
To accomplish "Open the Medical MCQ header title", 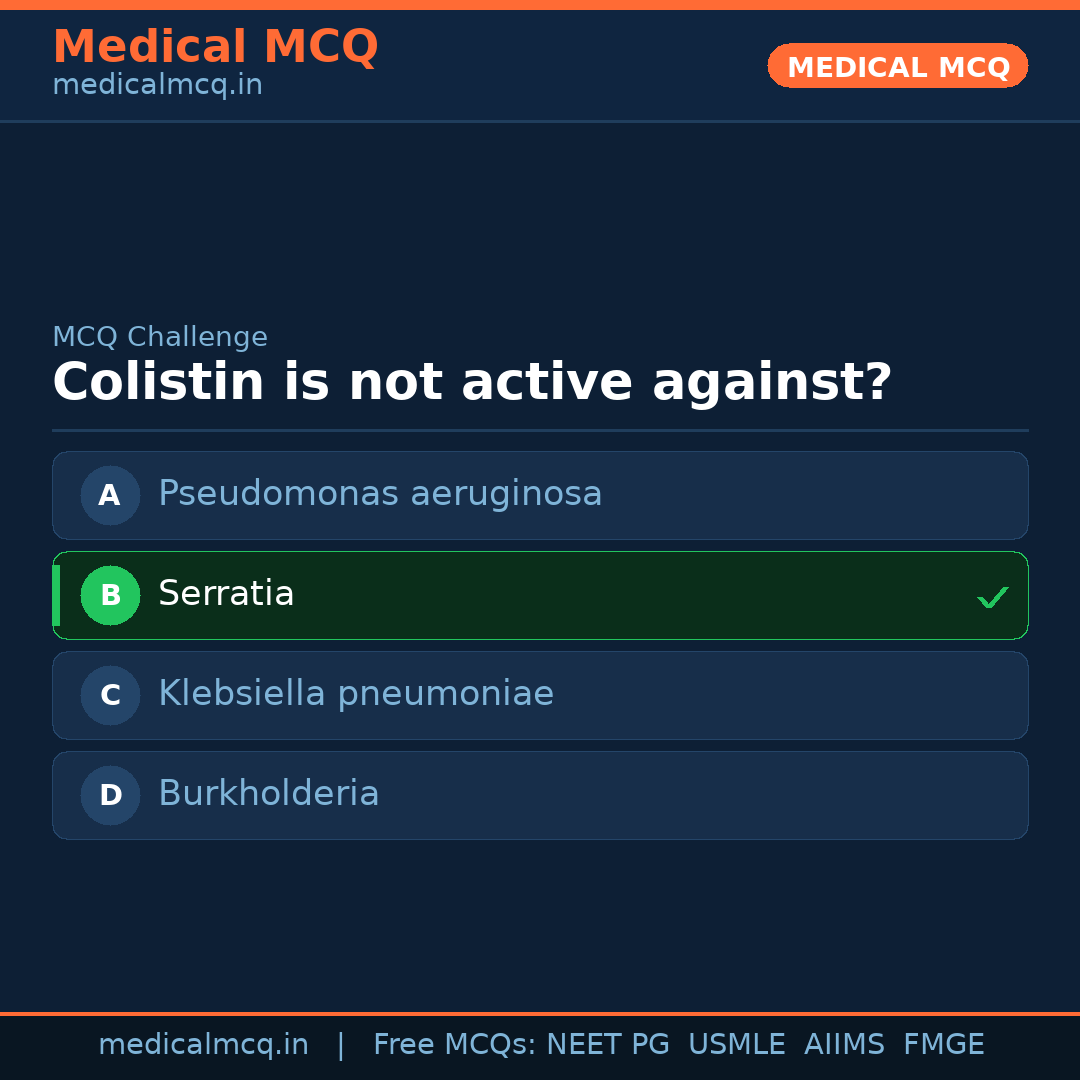I will 215,47.
